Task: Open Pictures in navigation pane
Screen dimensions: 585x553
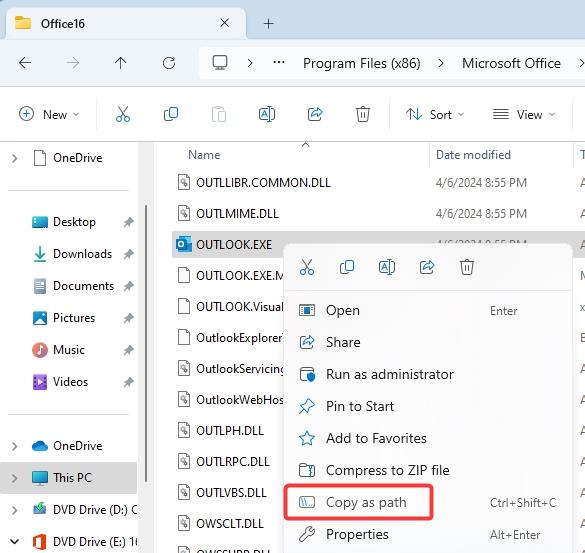Action: [x=74, y=318]
